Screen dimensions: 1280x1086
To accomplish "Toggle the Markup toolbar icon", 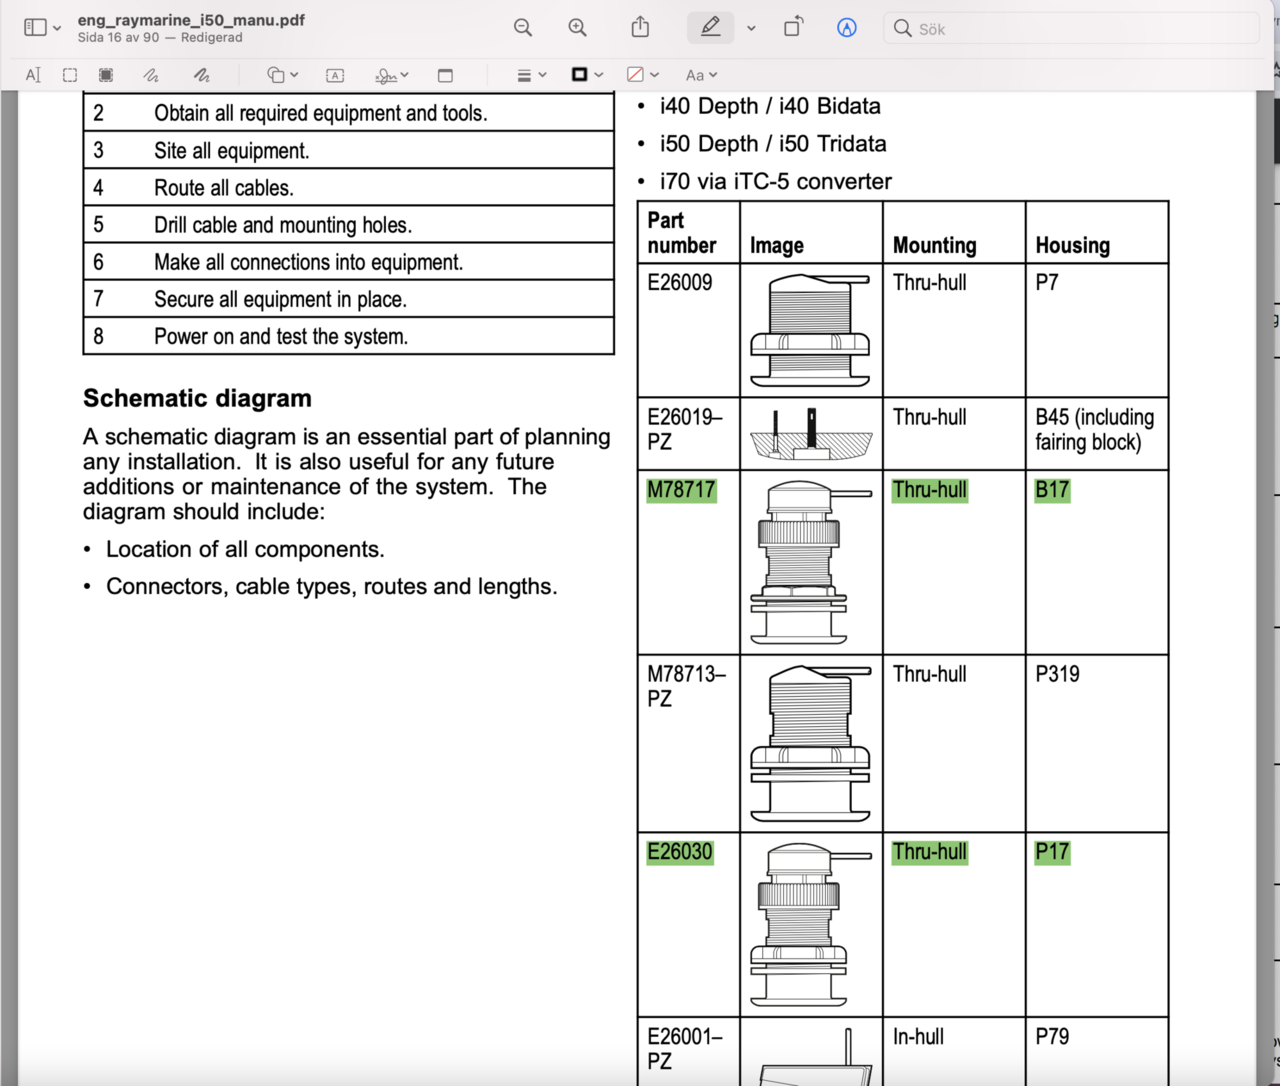I will tap(846, 28).
